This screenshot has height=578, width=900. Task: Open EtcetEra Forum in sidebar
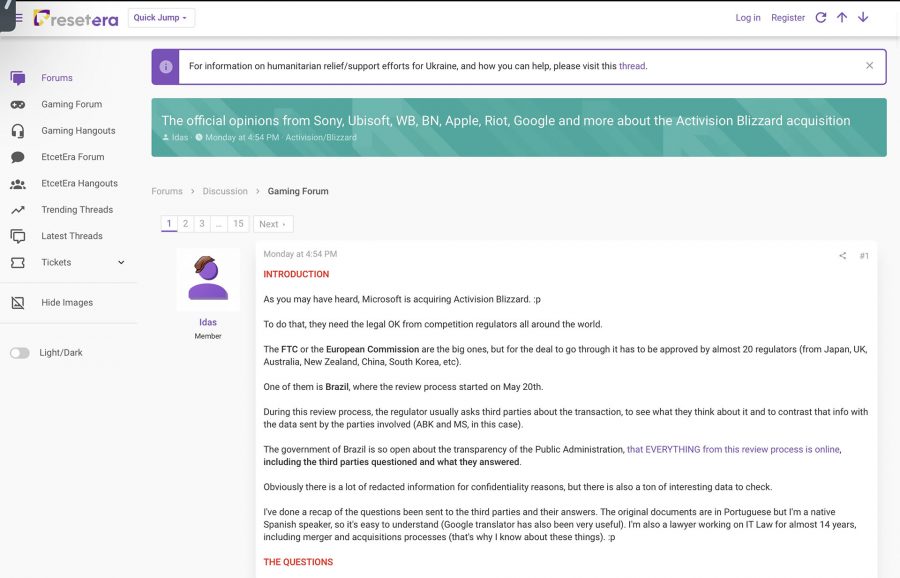tap(73, 157)
